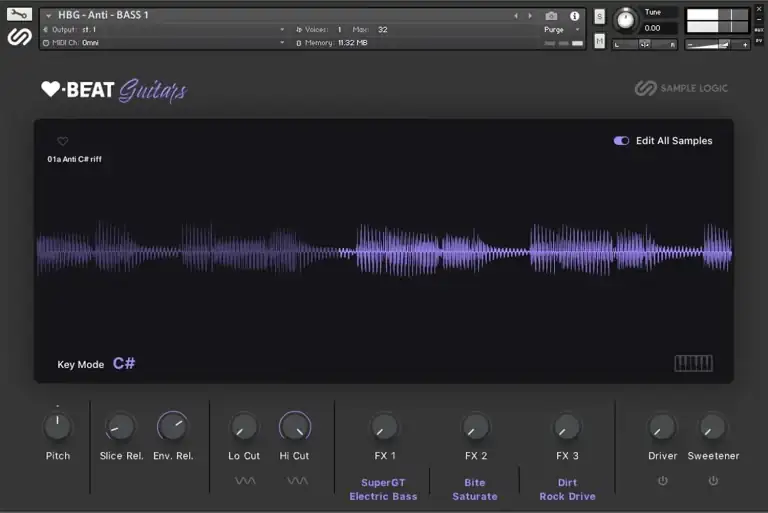Adjust the FX 3 knob
Image resolution: width=768 pixels, height=513 pixels.
(567, 427)
